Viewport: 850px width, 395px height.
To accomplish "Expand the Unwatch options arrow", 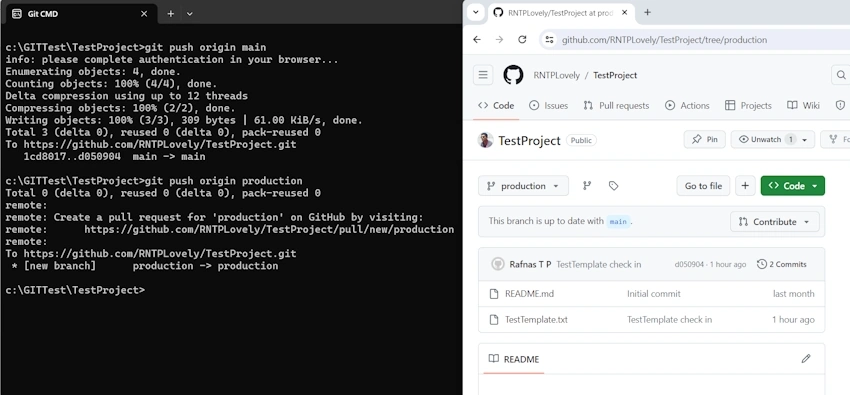I will tap(804, 140).
